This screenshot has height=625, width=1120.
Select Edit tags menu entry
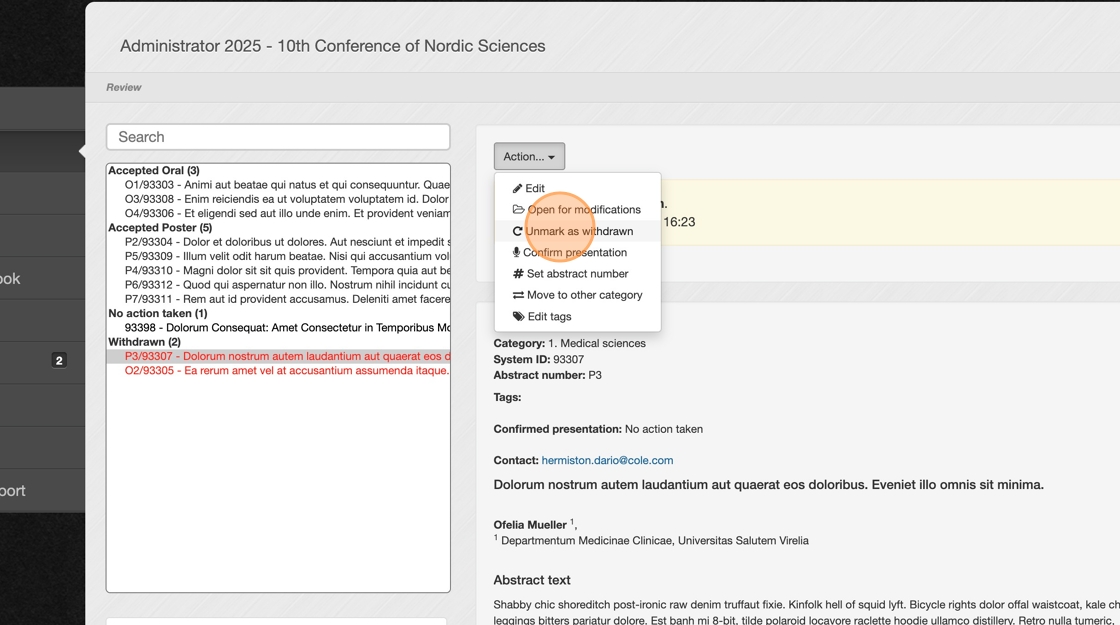577,316
